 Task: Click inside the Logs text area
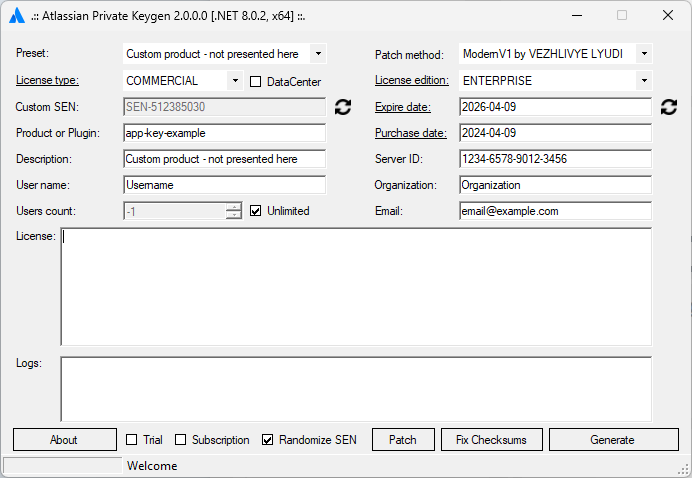[x=356, y=389]
